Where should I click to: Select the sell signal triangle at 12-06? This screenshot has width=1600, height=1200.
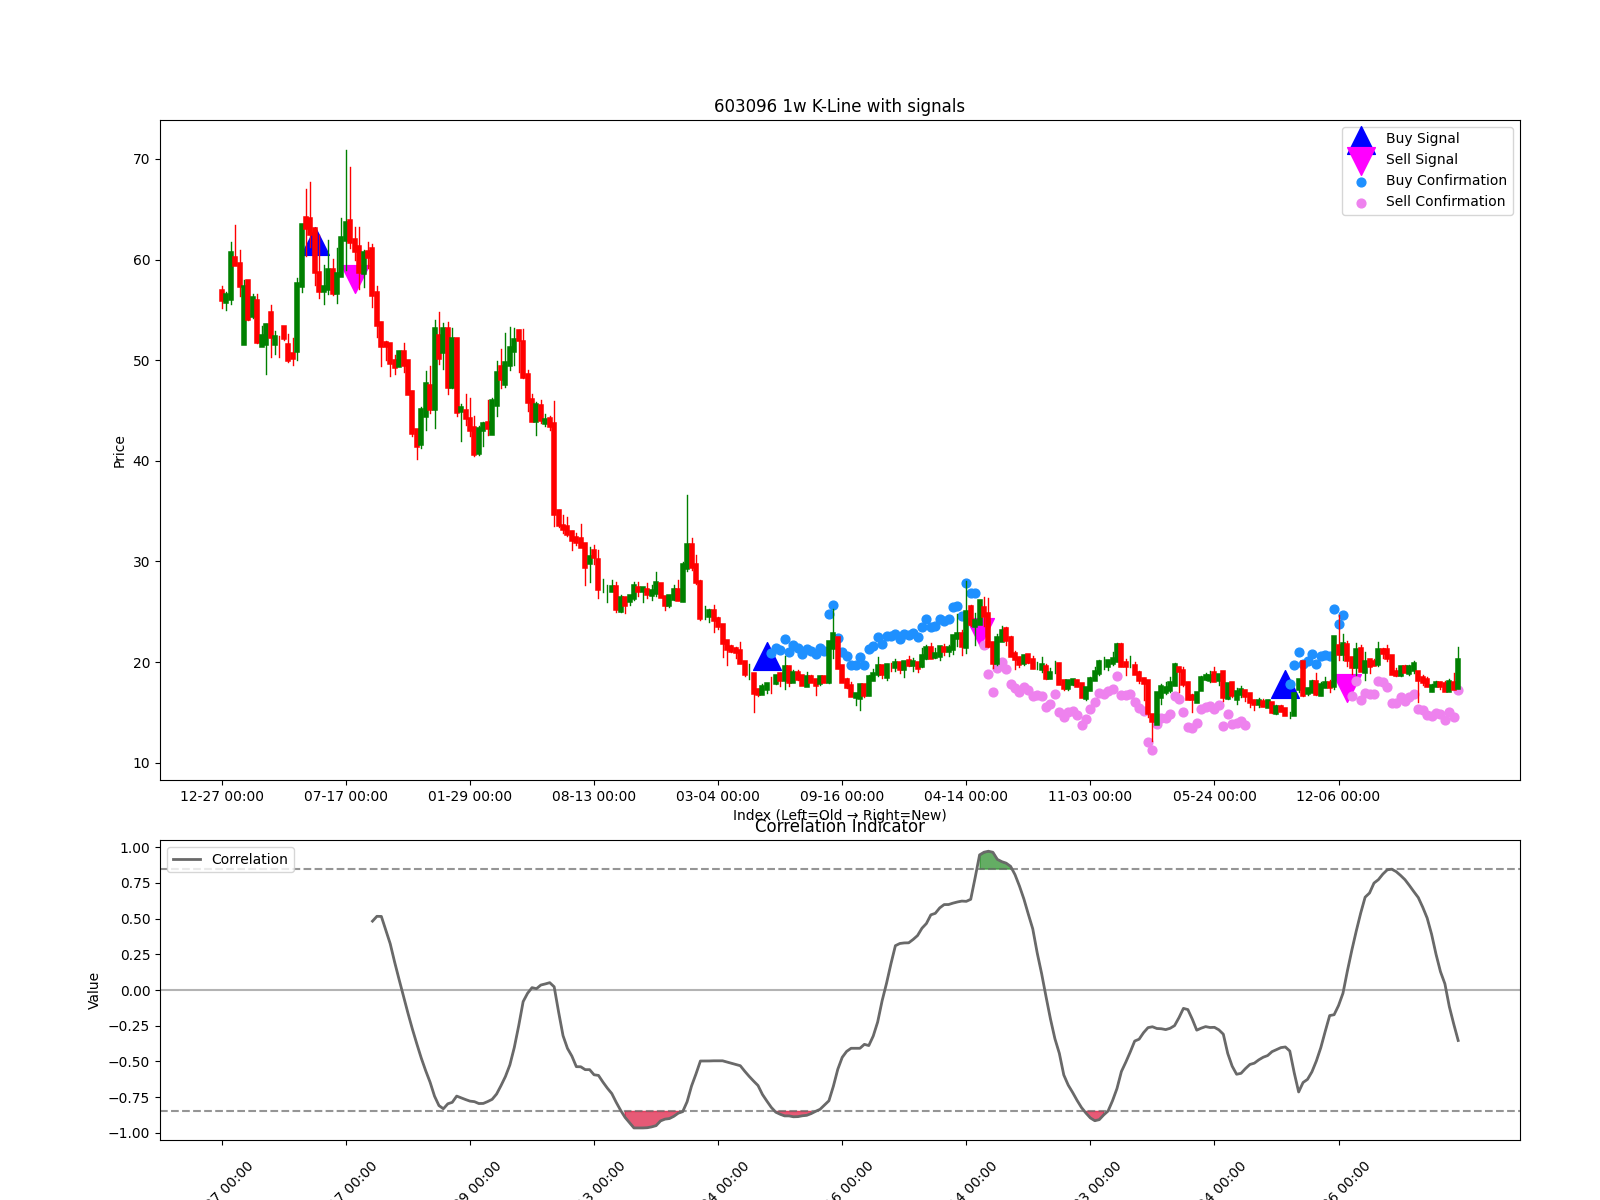(x=1346, y=687)
